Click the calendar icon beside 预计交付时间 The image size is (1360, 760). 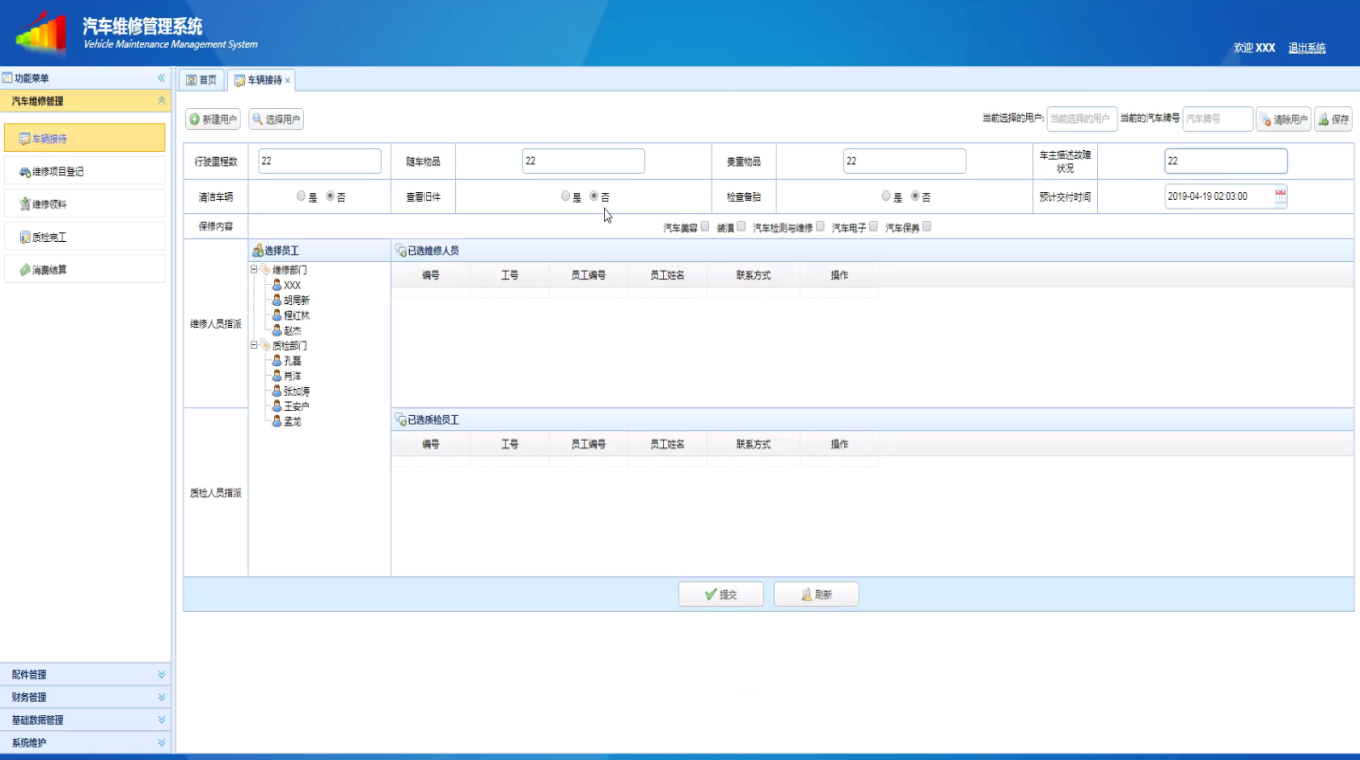point(1280,196)
